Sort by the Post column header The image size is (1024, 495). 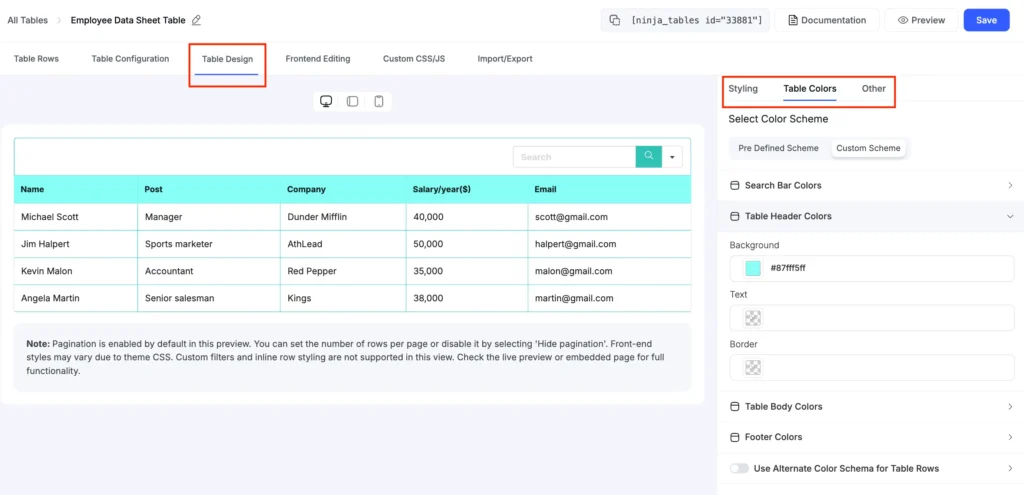(x=209, y=189)
